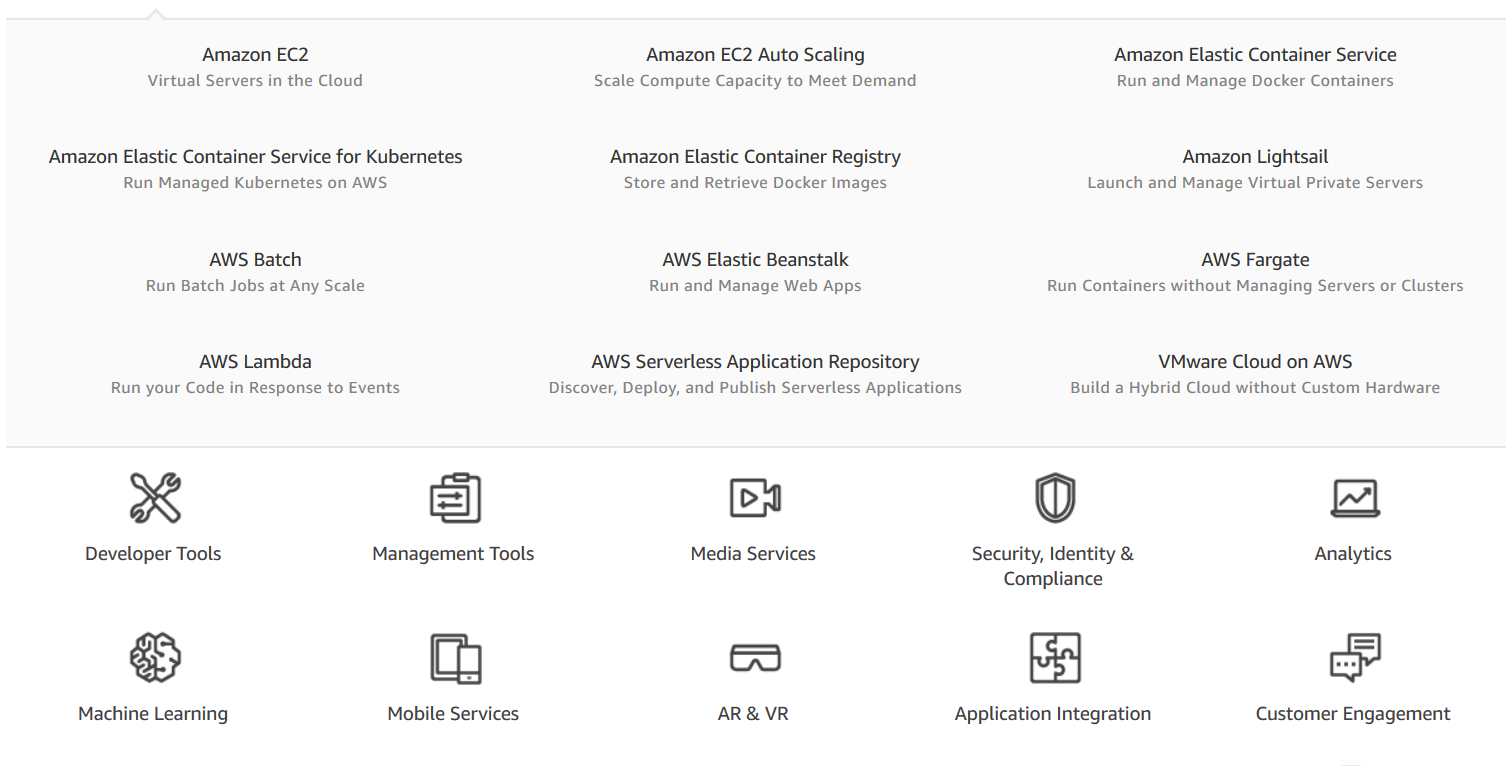Open Amazon EC2
The height and width of the screenshot is (766, 1508).
point(255,54)
